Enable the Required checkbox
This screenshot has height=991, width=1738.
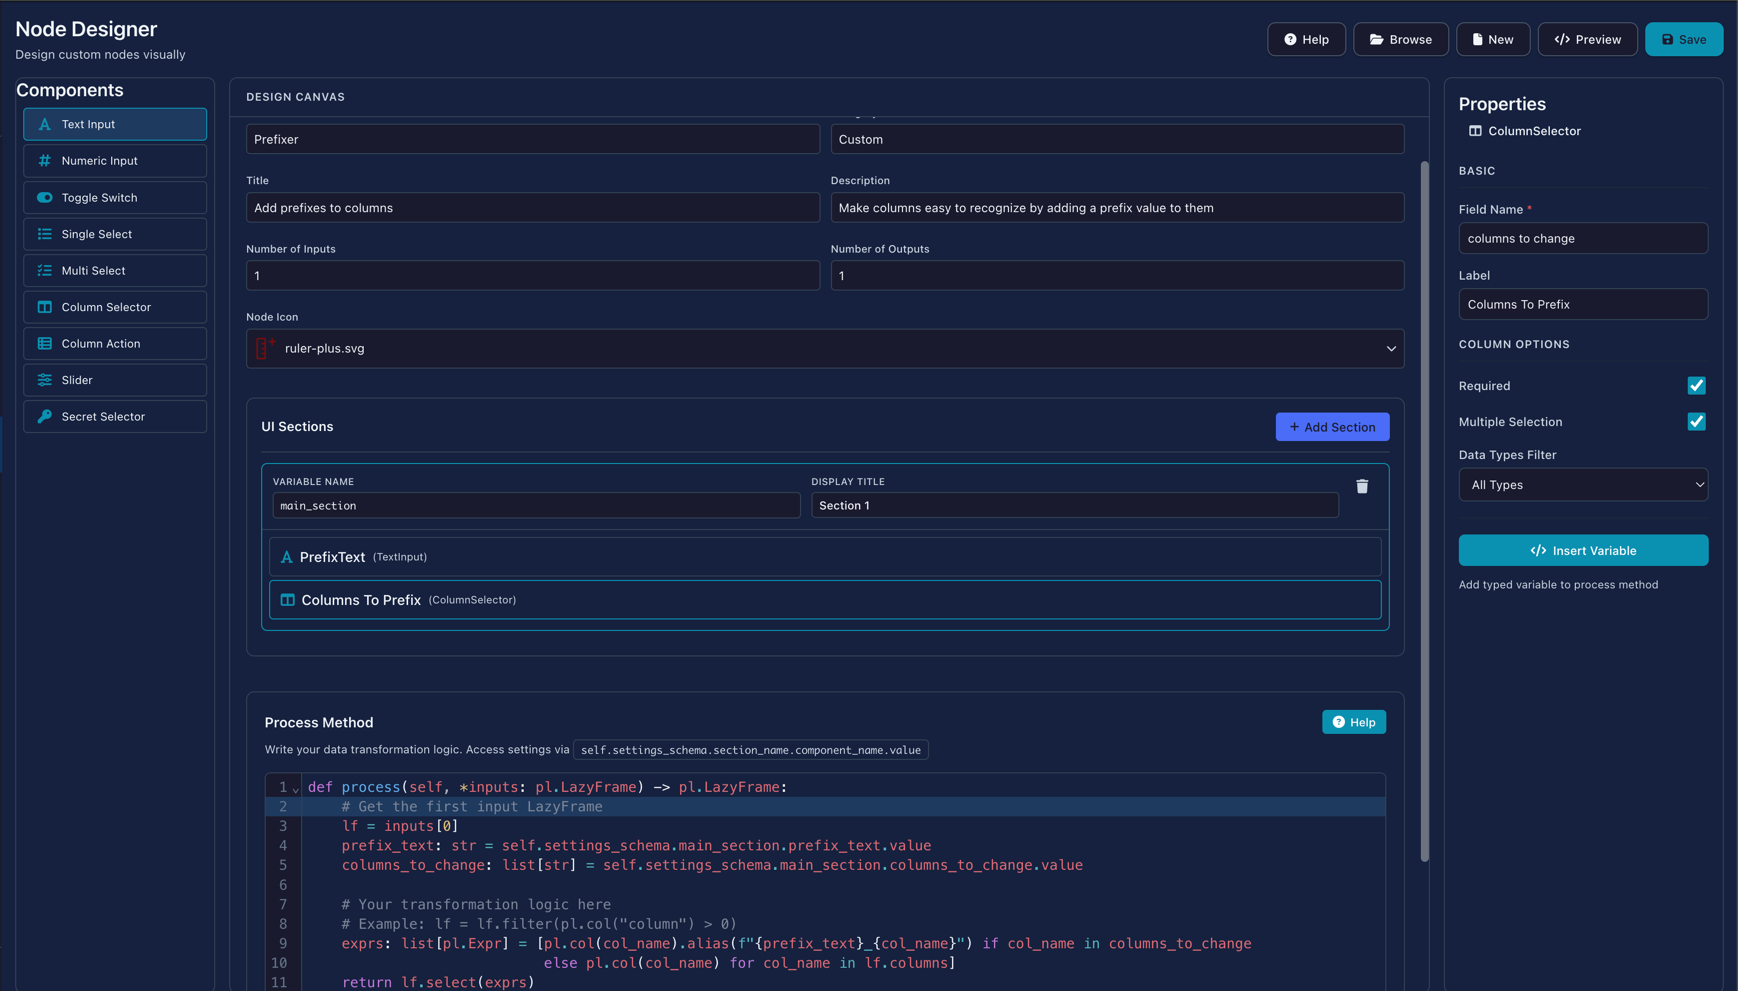point(1696,385)
